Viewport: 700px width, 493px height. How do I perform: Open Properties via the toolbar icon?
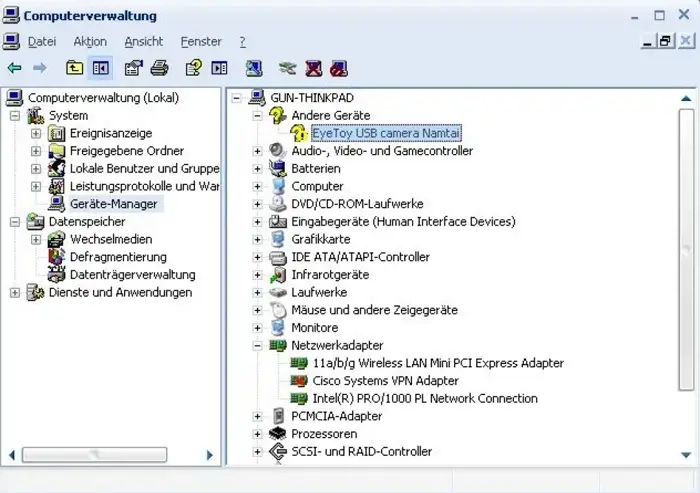pos(133,68)
